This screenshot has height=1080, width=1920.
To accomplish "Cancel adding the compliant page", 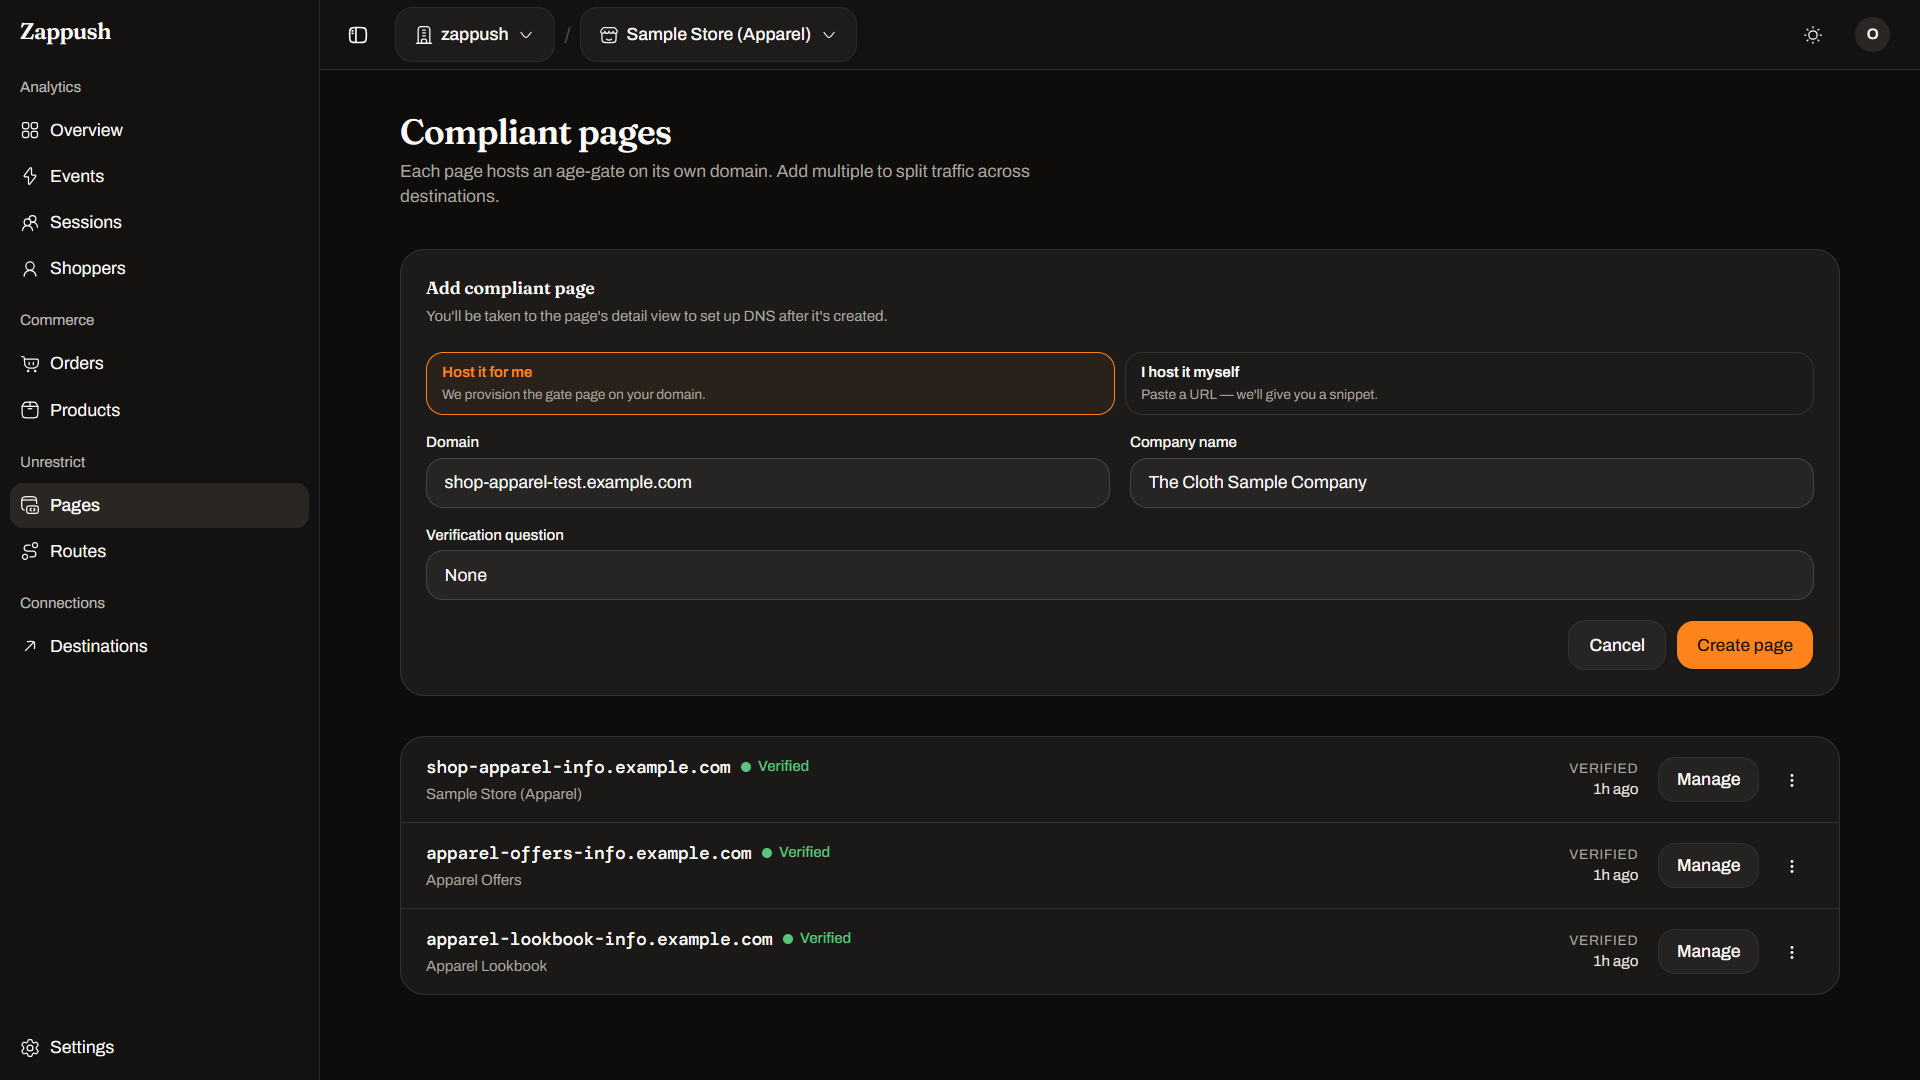I will tap(1616, 645).
